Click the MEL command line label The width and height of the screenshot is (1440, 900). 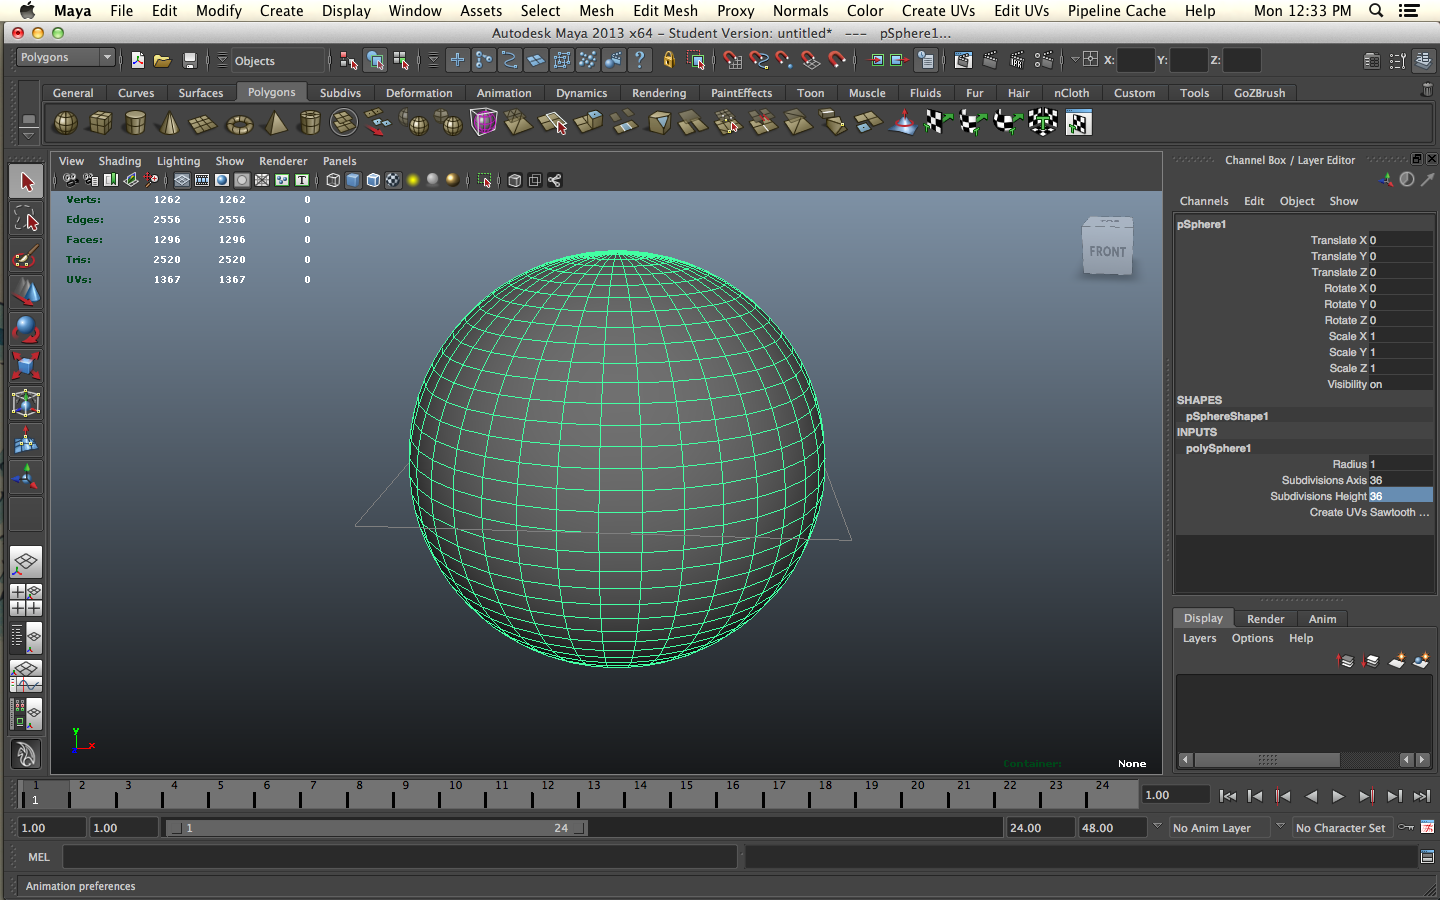tap(39, 857)
